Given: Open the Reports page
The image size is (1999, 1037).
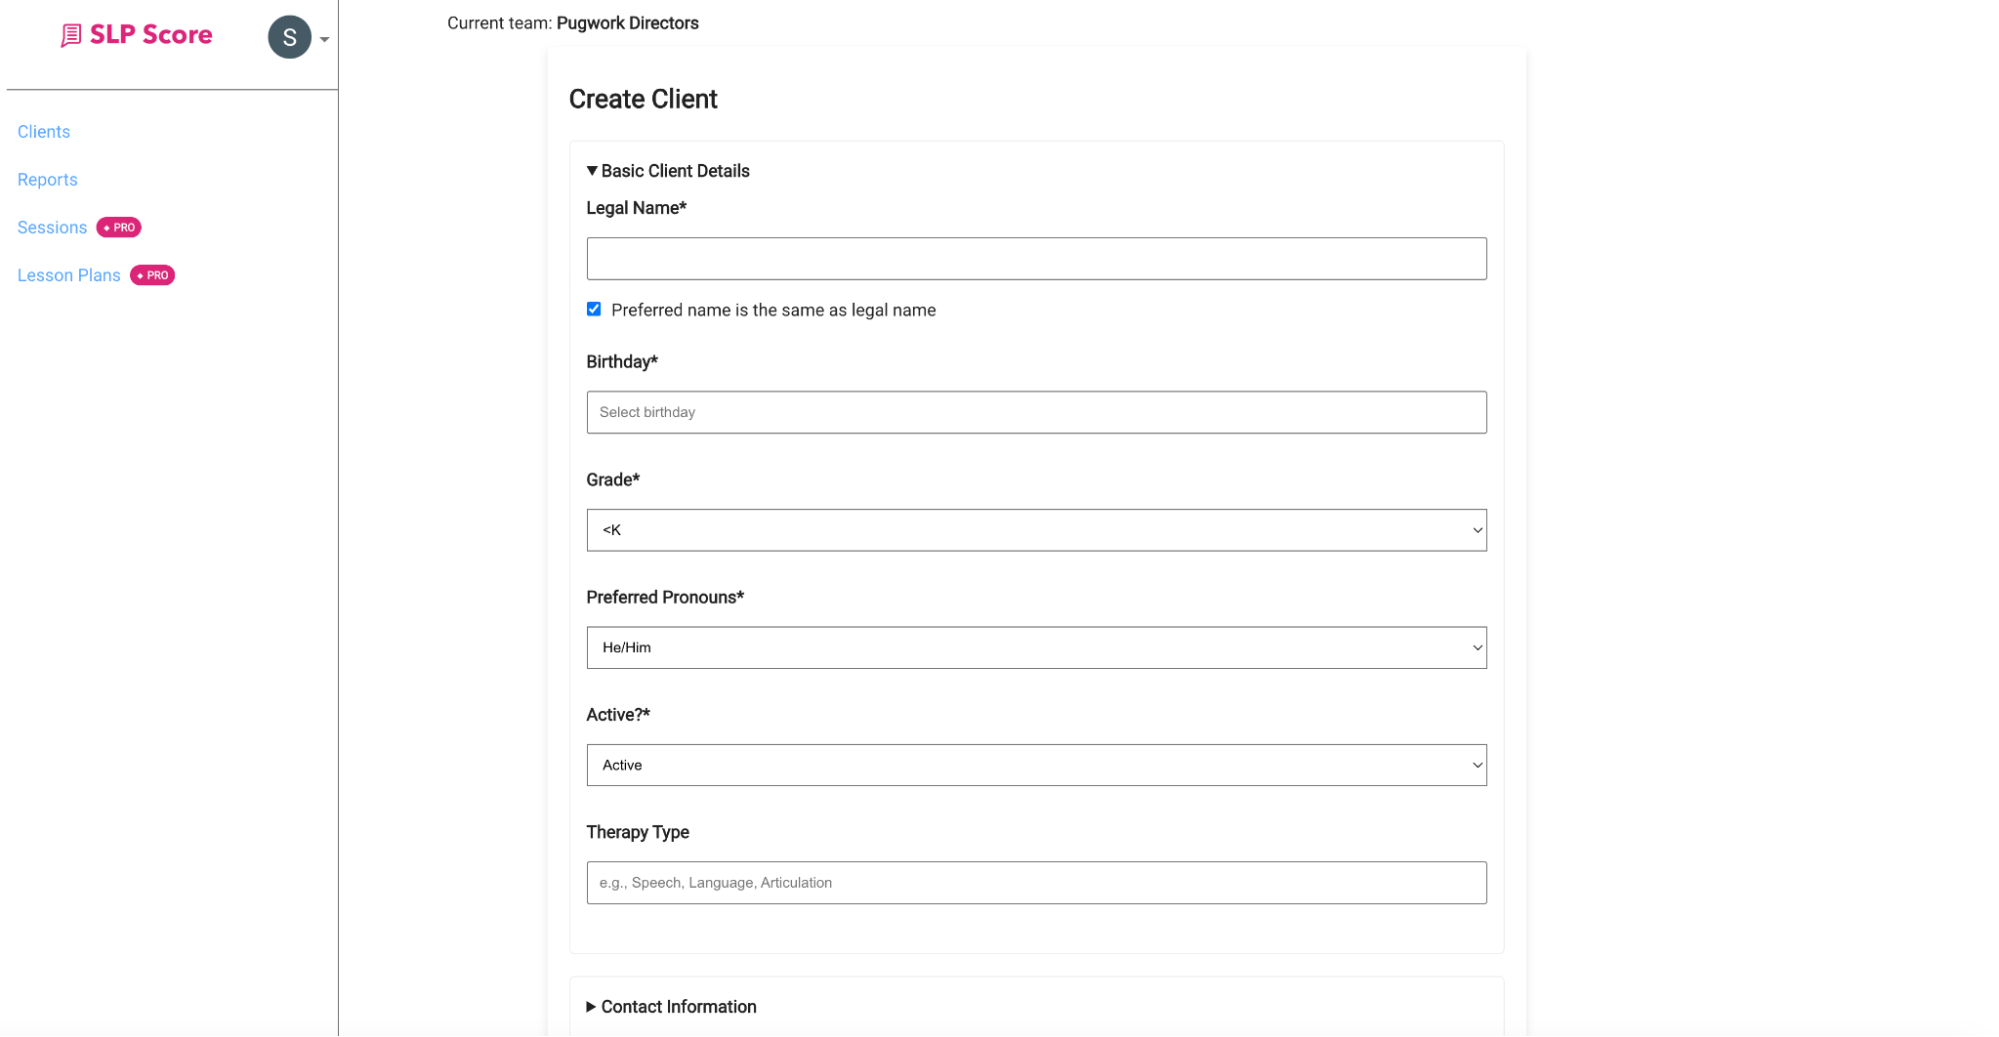Looking at the screenshot, I should (x=47, y=179).
